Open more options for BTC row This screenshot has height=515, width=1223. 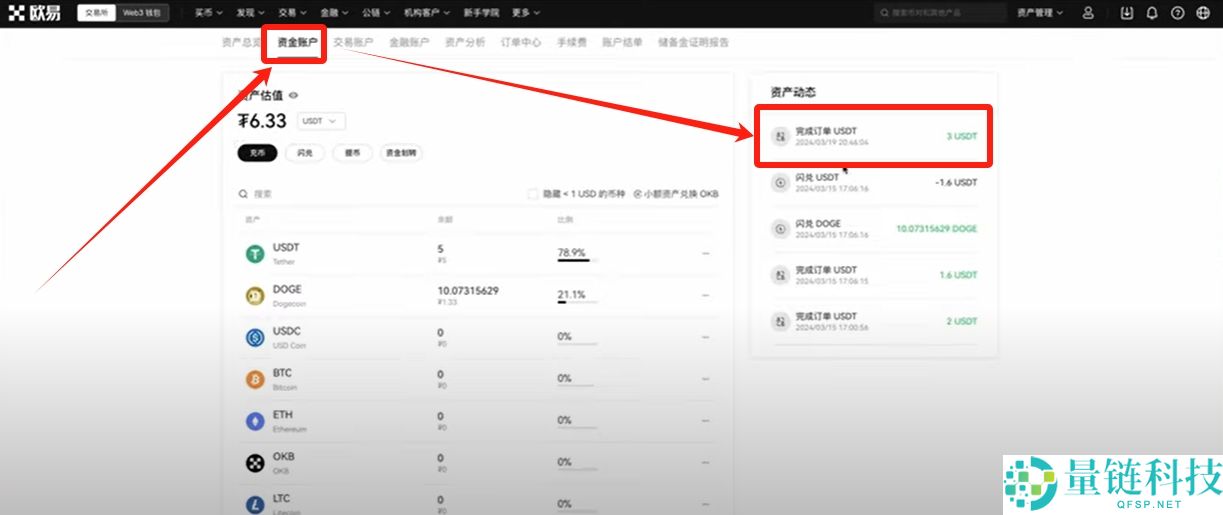706,380
